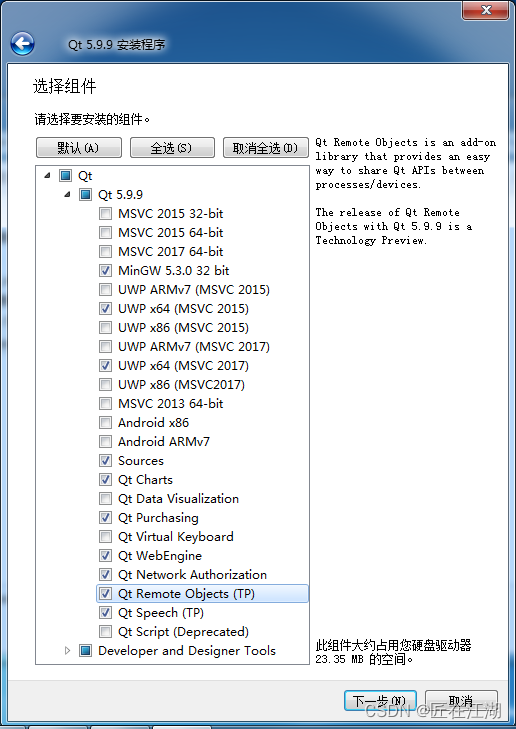Toggle Developer and Designer Tools checkbox

tap(86, 650)
